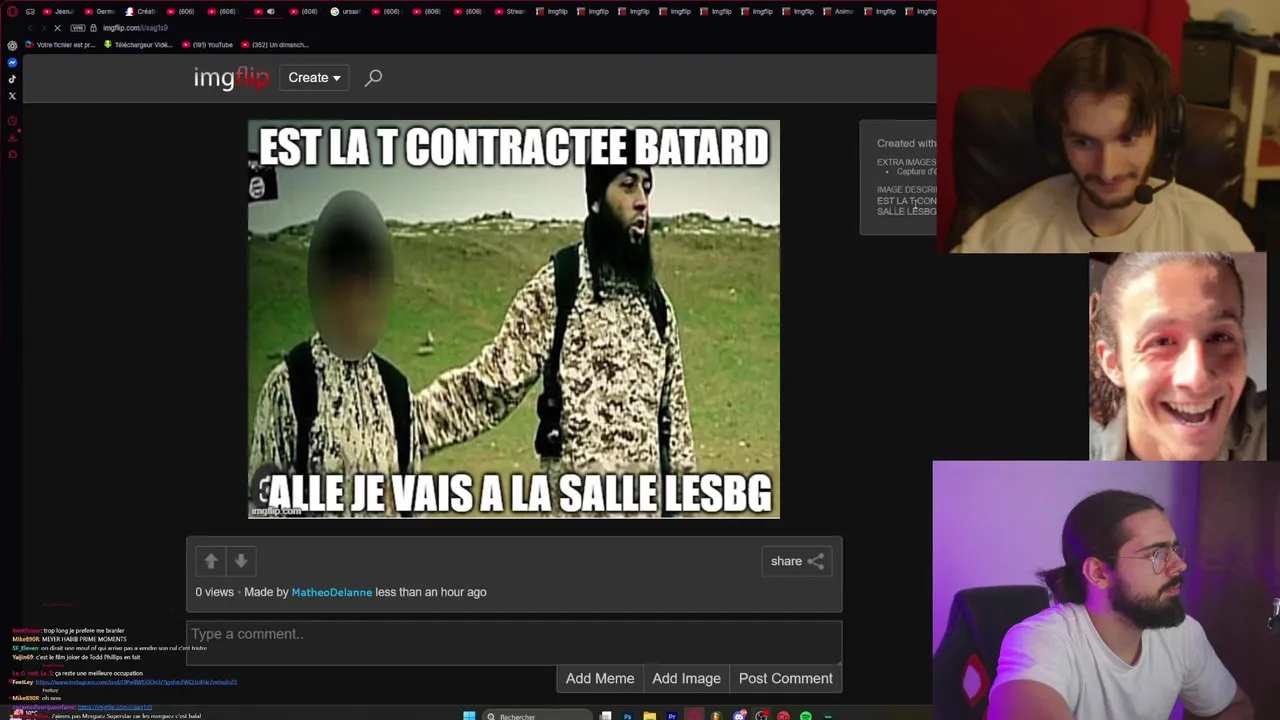Open the Windows Start menu
Image resolution: width=1280 pixels, height=720 pixels.
coord(468,716)
